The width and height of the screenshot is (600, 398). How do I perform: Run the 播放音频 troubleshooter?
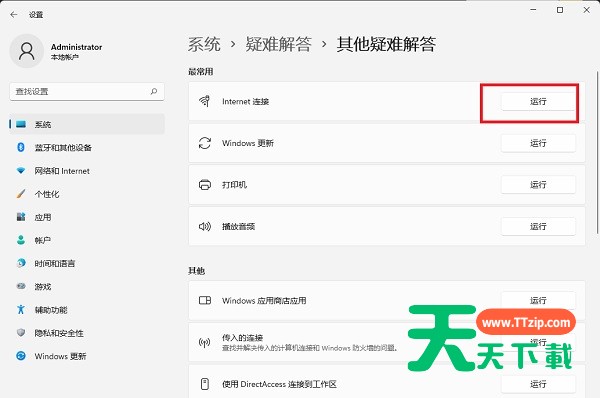click(538, 227)
